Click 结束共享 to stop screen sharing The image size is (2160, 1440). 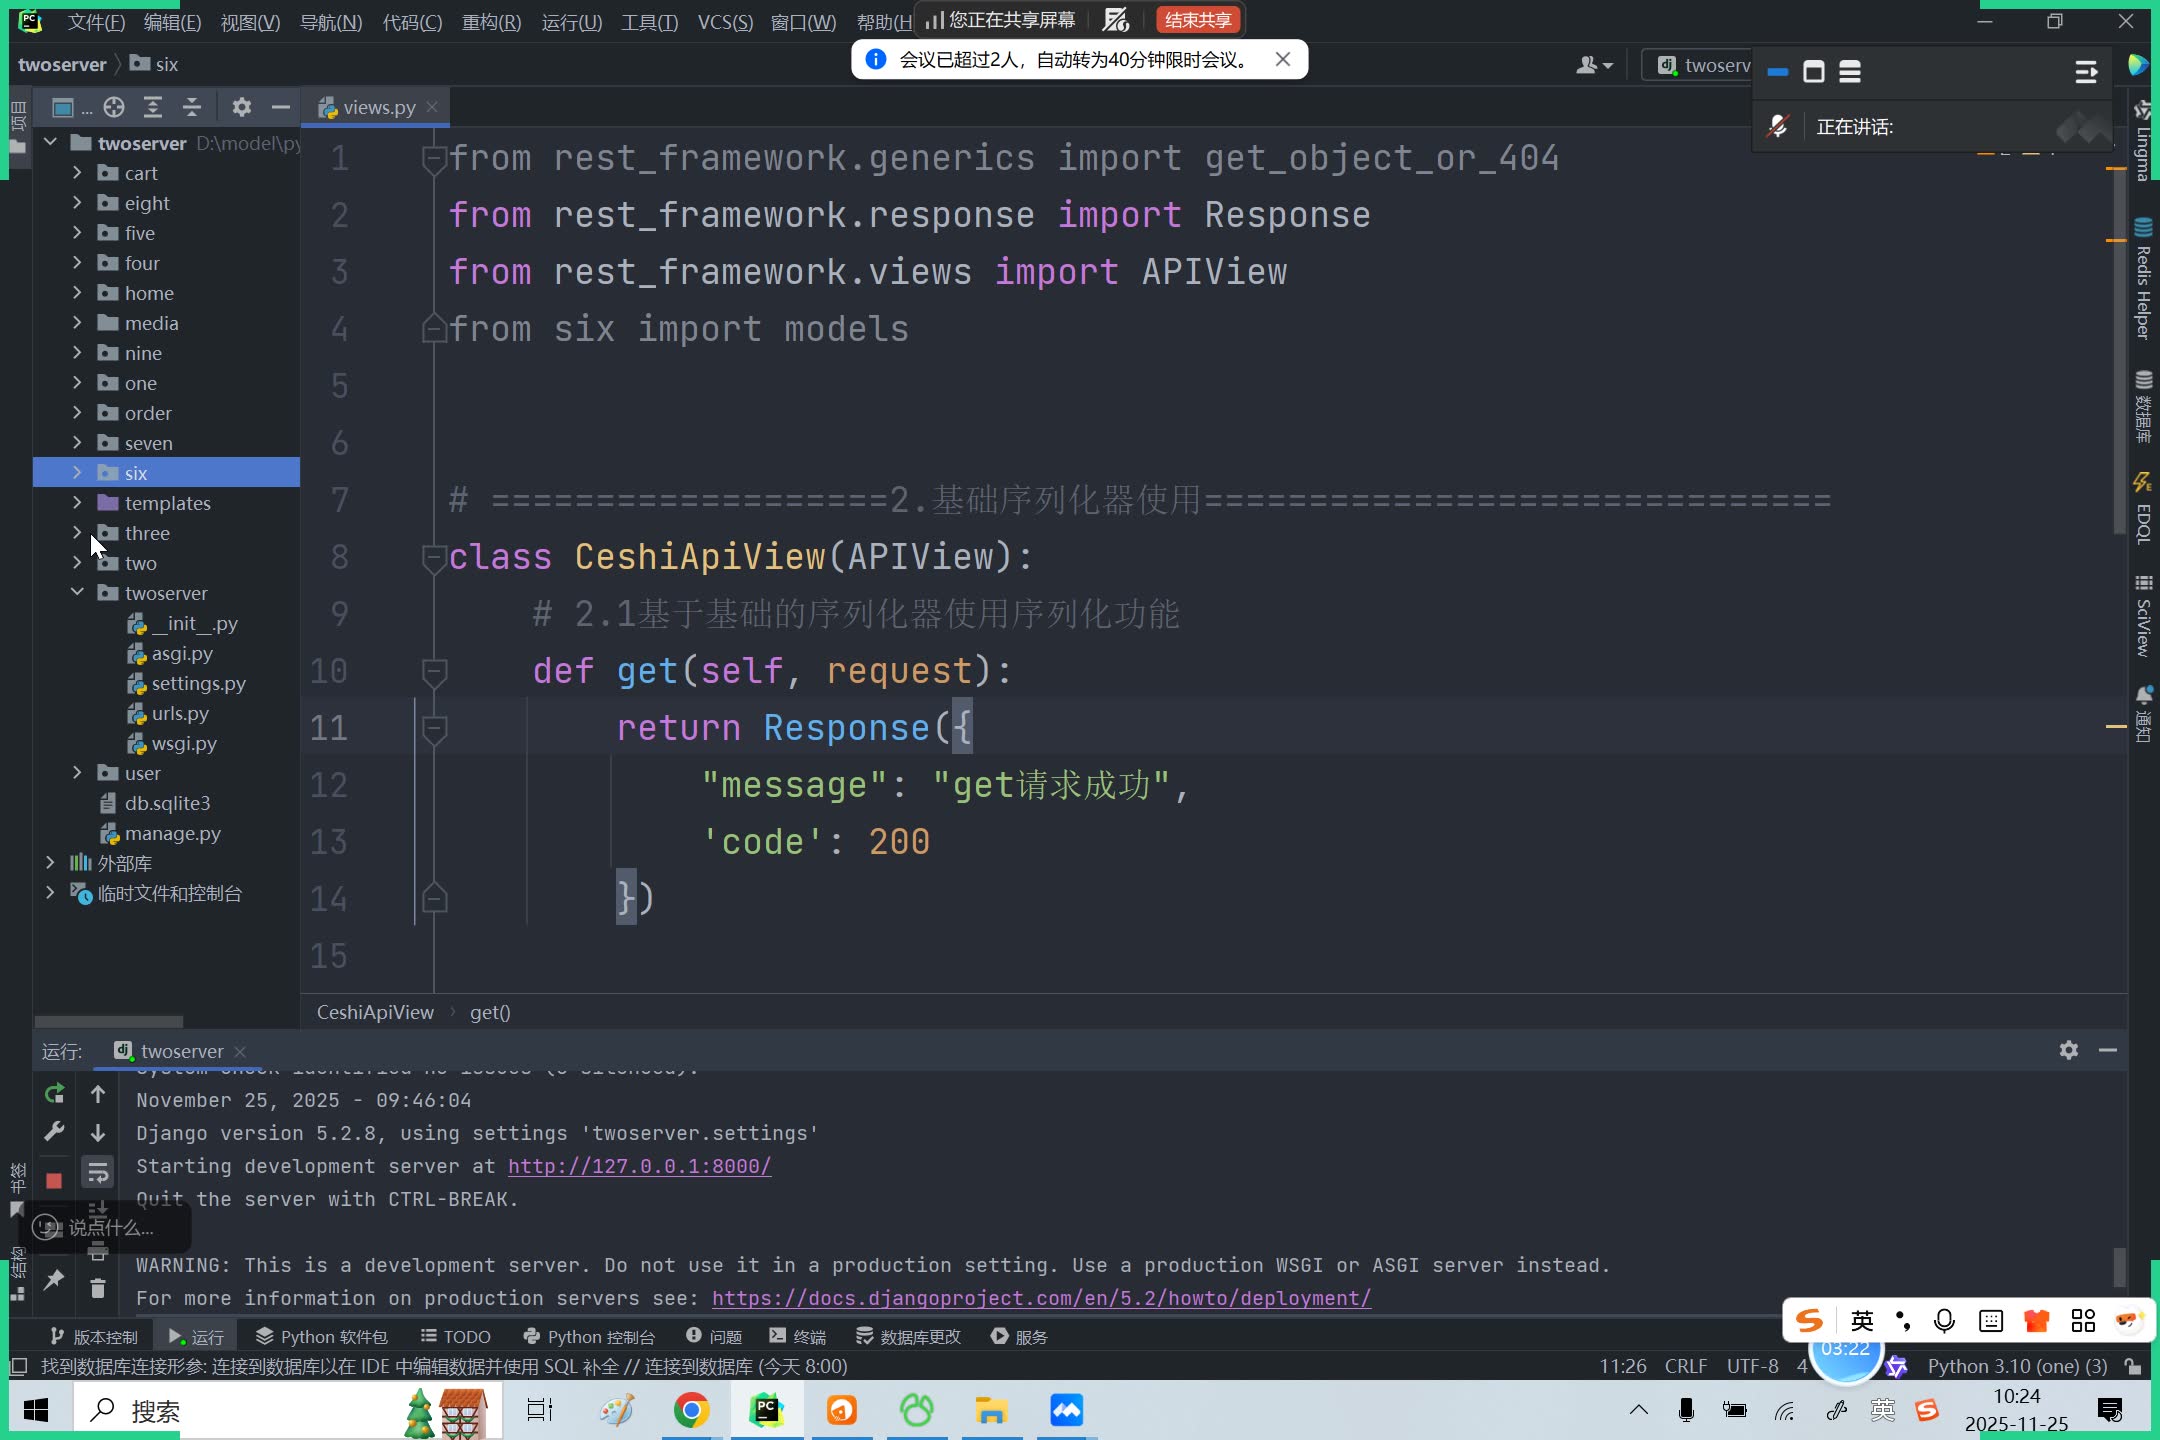tap(1198, 20)
